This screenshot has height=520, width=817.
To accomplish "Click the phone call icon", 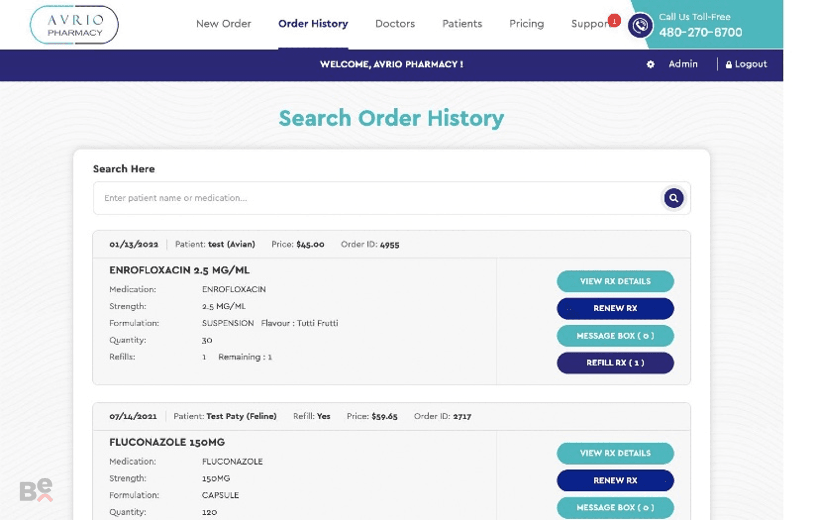I will (x=640, y=26).
